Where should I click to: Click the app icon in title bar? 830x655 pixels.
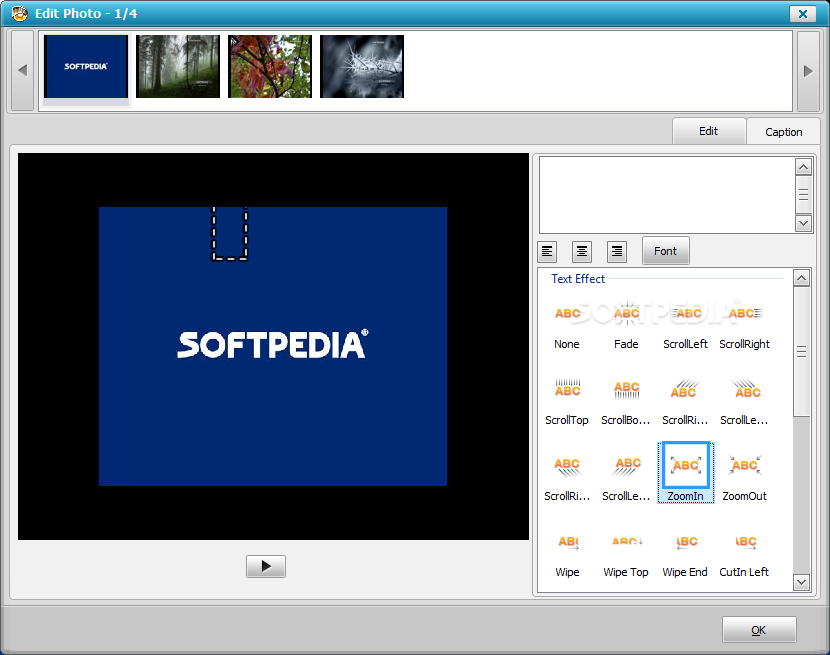[x=20, y=13]
